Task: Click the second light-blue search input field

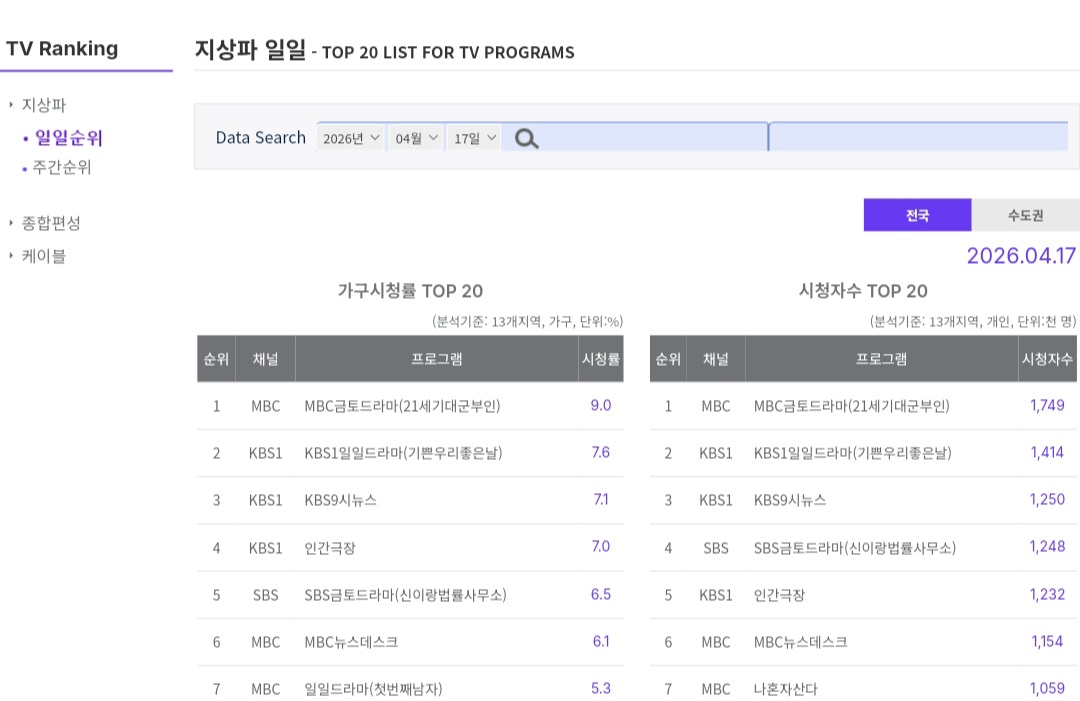Action: tap(918, 136)
